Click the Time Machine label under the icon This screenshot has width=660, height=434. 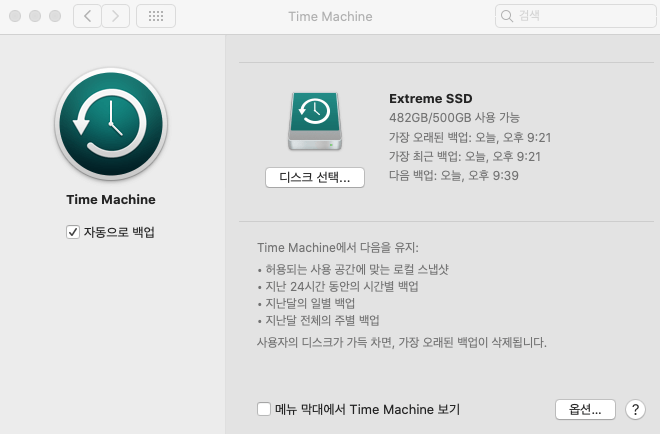tap(111, 200)
